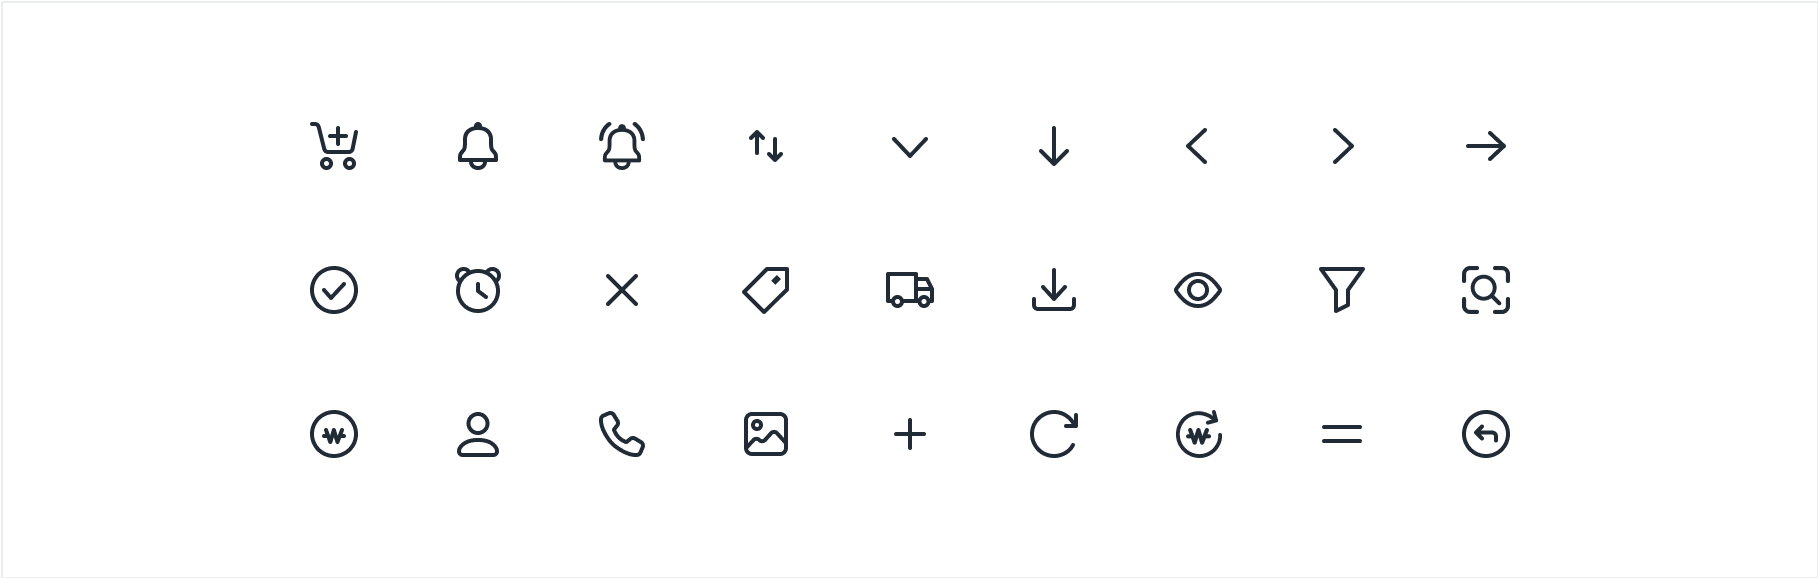This screenshot has width=1818, height=578.
Task: Click the delivery truck icon
Action: 910,290
